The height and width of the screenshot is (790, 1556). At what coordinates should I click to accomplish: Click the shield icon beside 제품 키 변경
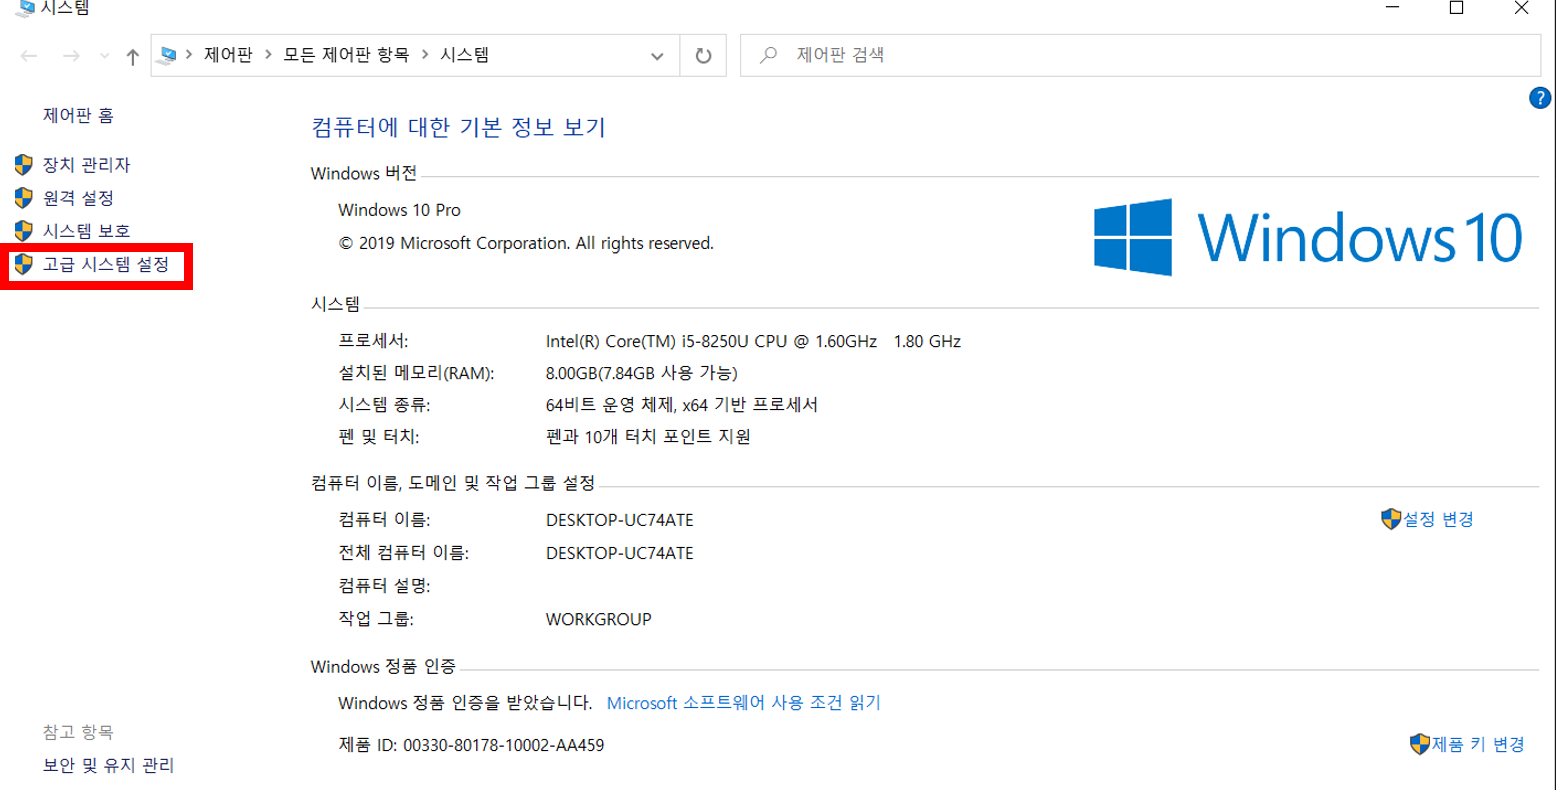(1420, 744)
